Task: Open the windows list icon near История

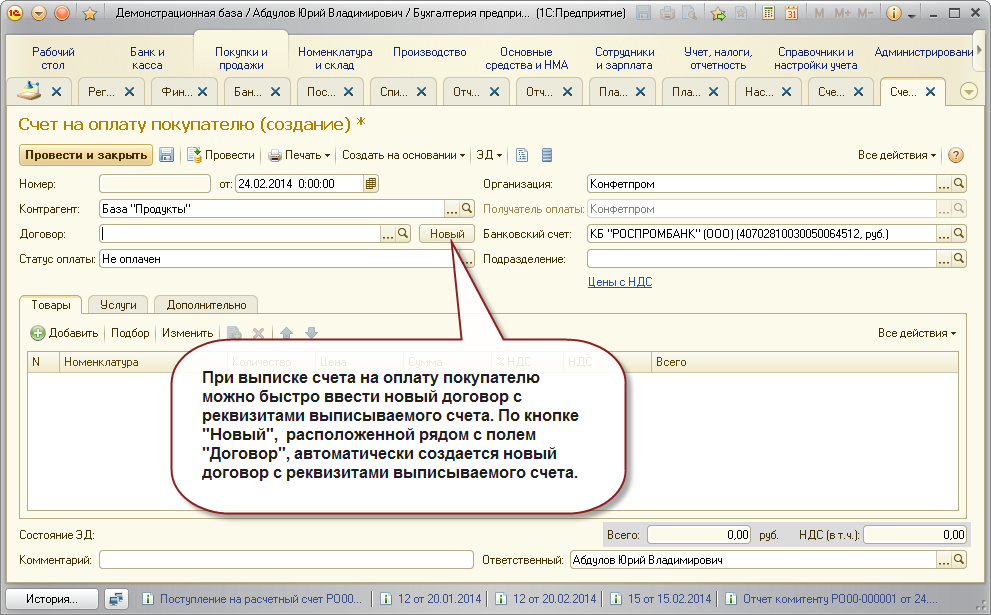Action: (x=118, y=599)
